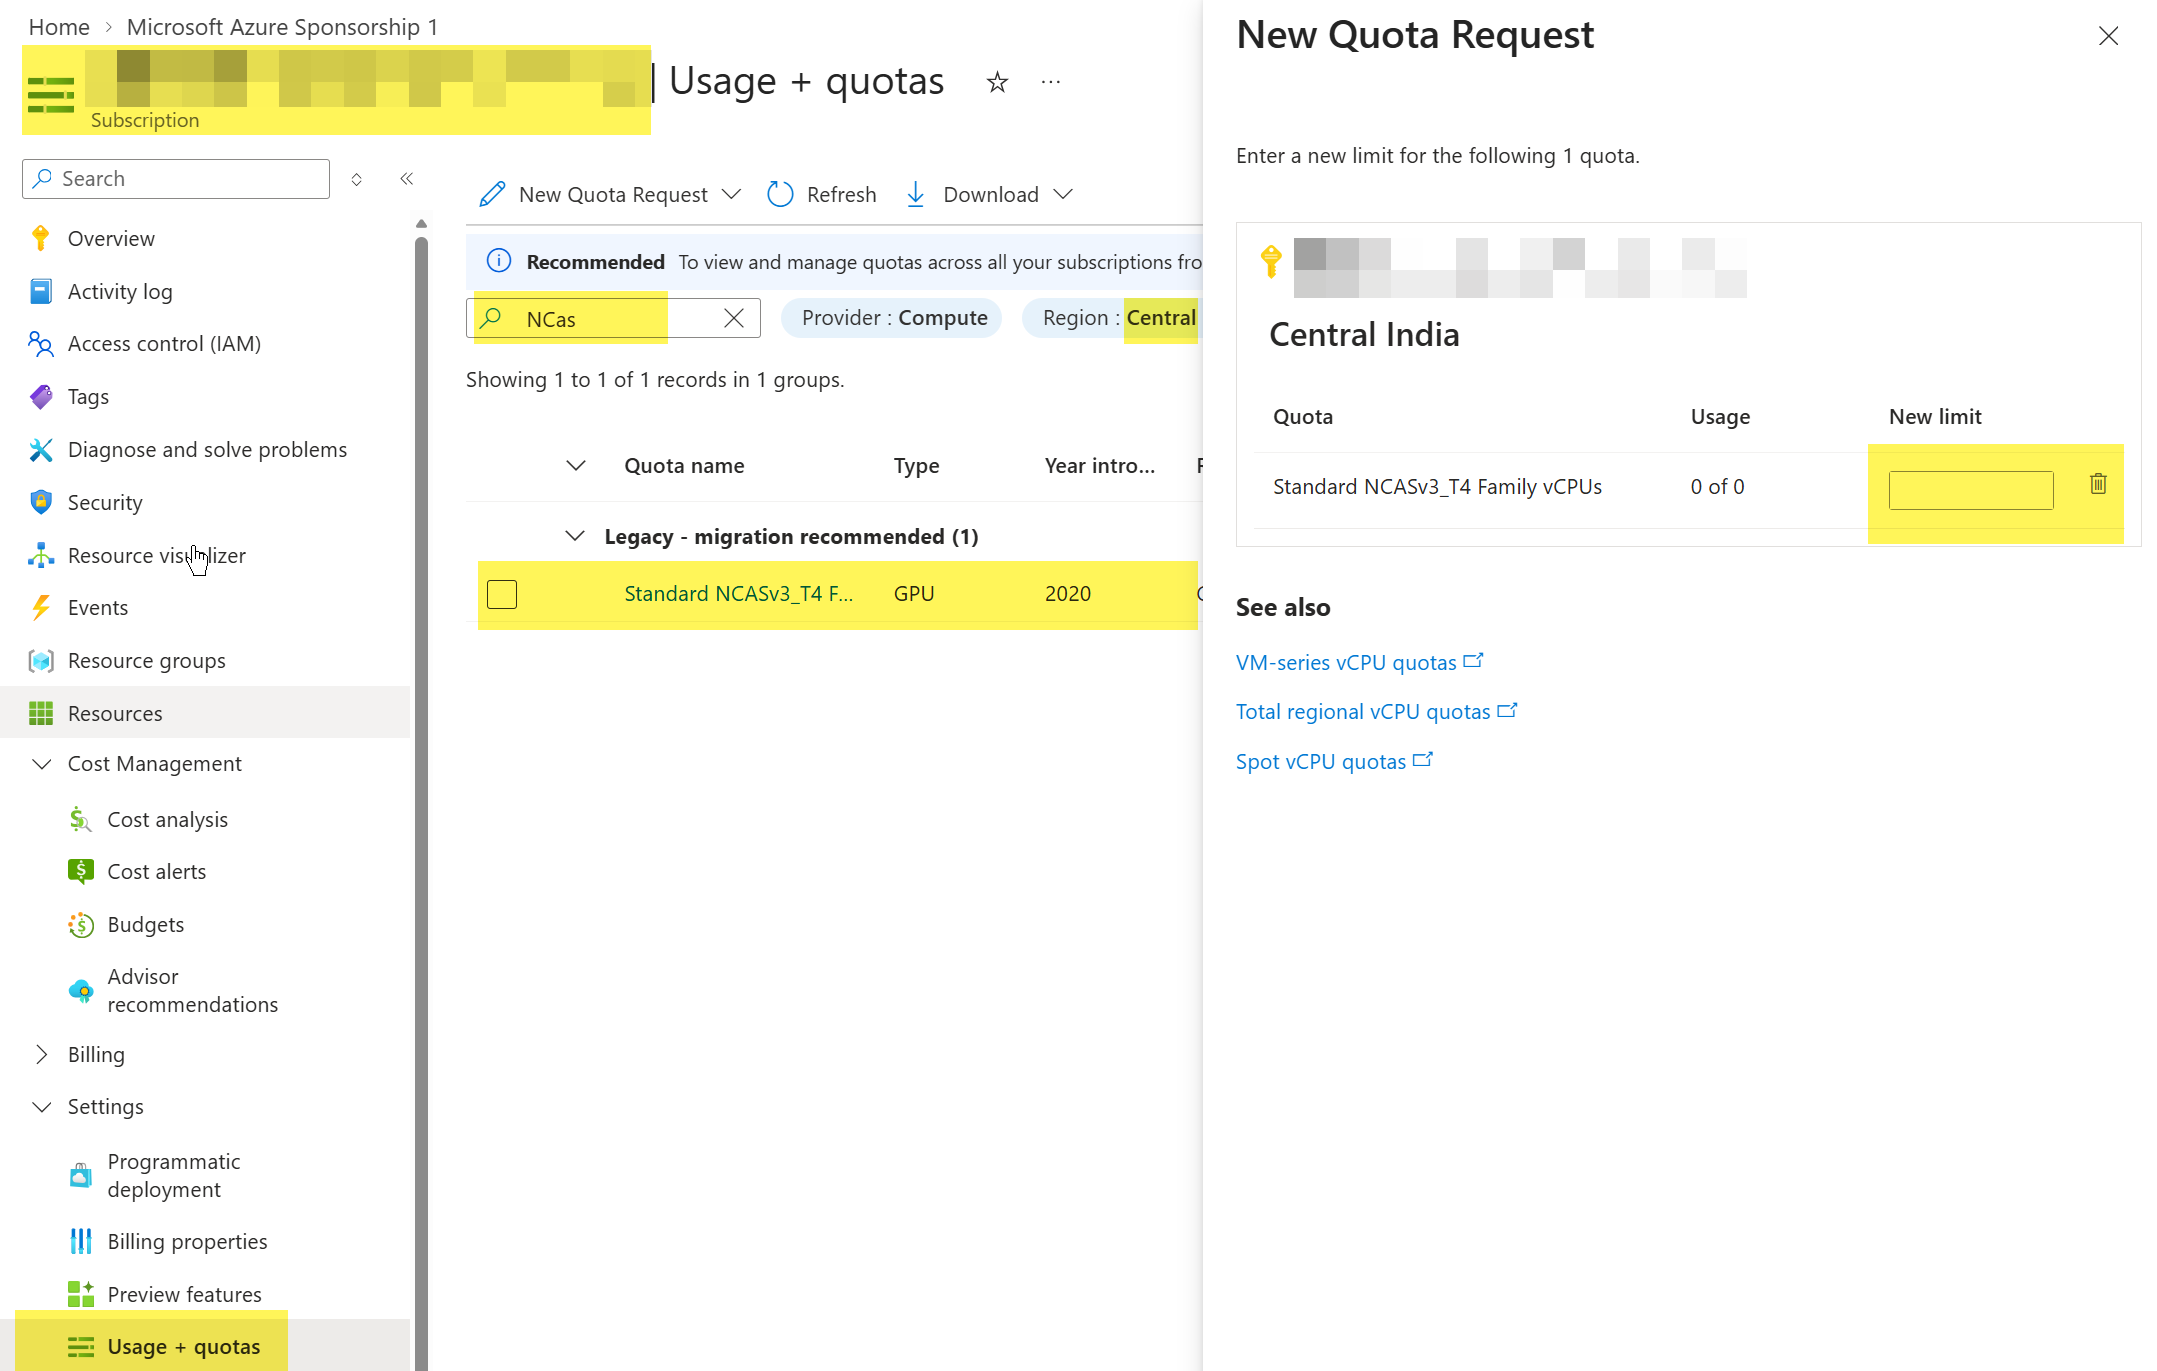Open the more options ellipsis menu
The height and width of the screenshot is (1371, 2157).
pos(1050,82)
